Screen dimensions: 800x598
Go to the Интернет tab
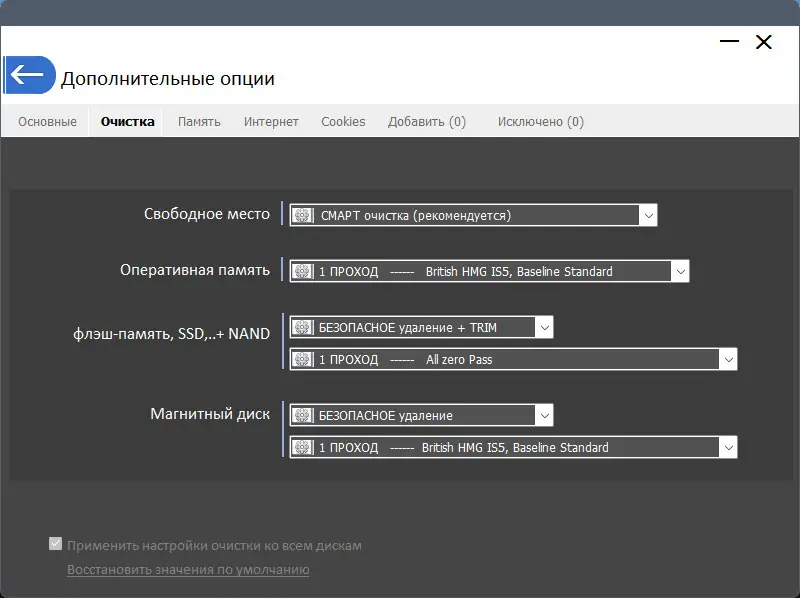(271, 122)
